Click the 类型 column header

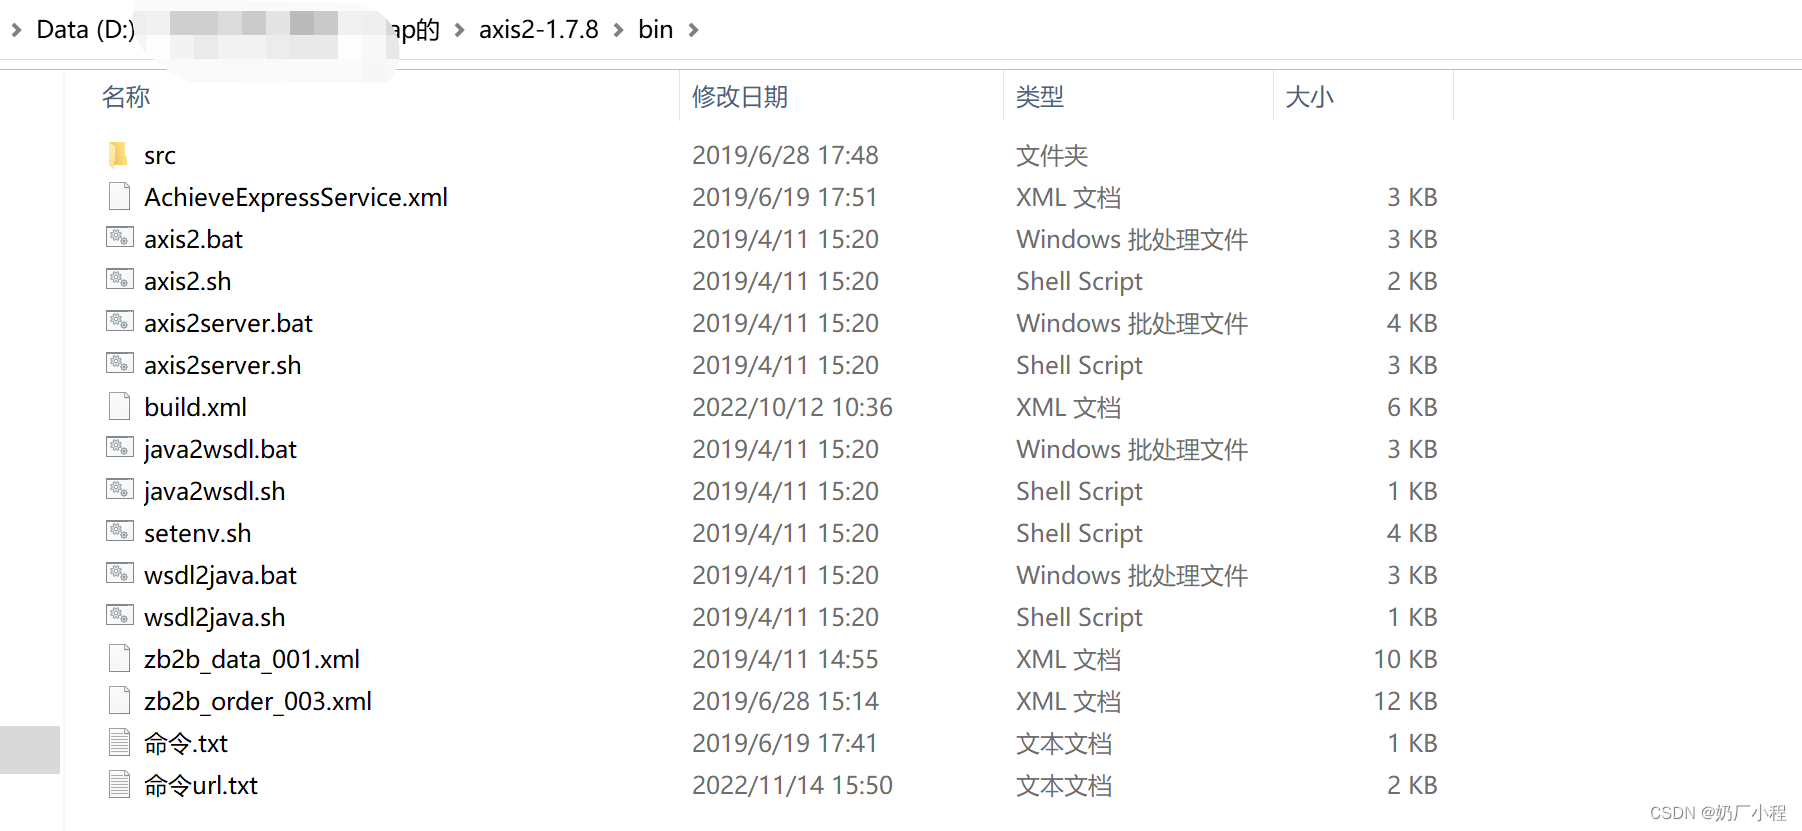coord(1038,96)
